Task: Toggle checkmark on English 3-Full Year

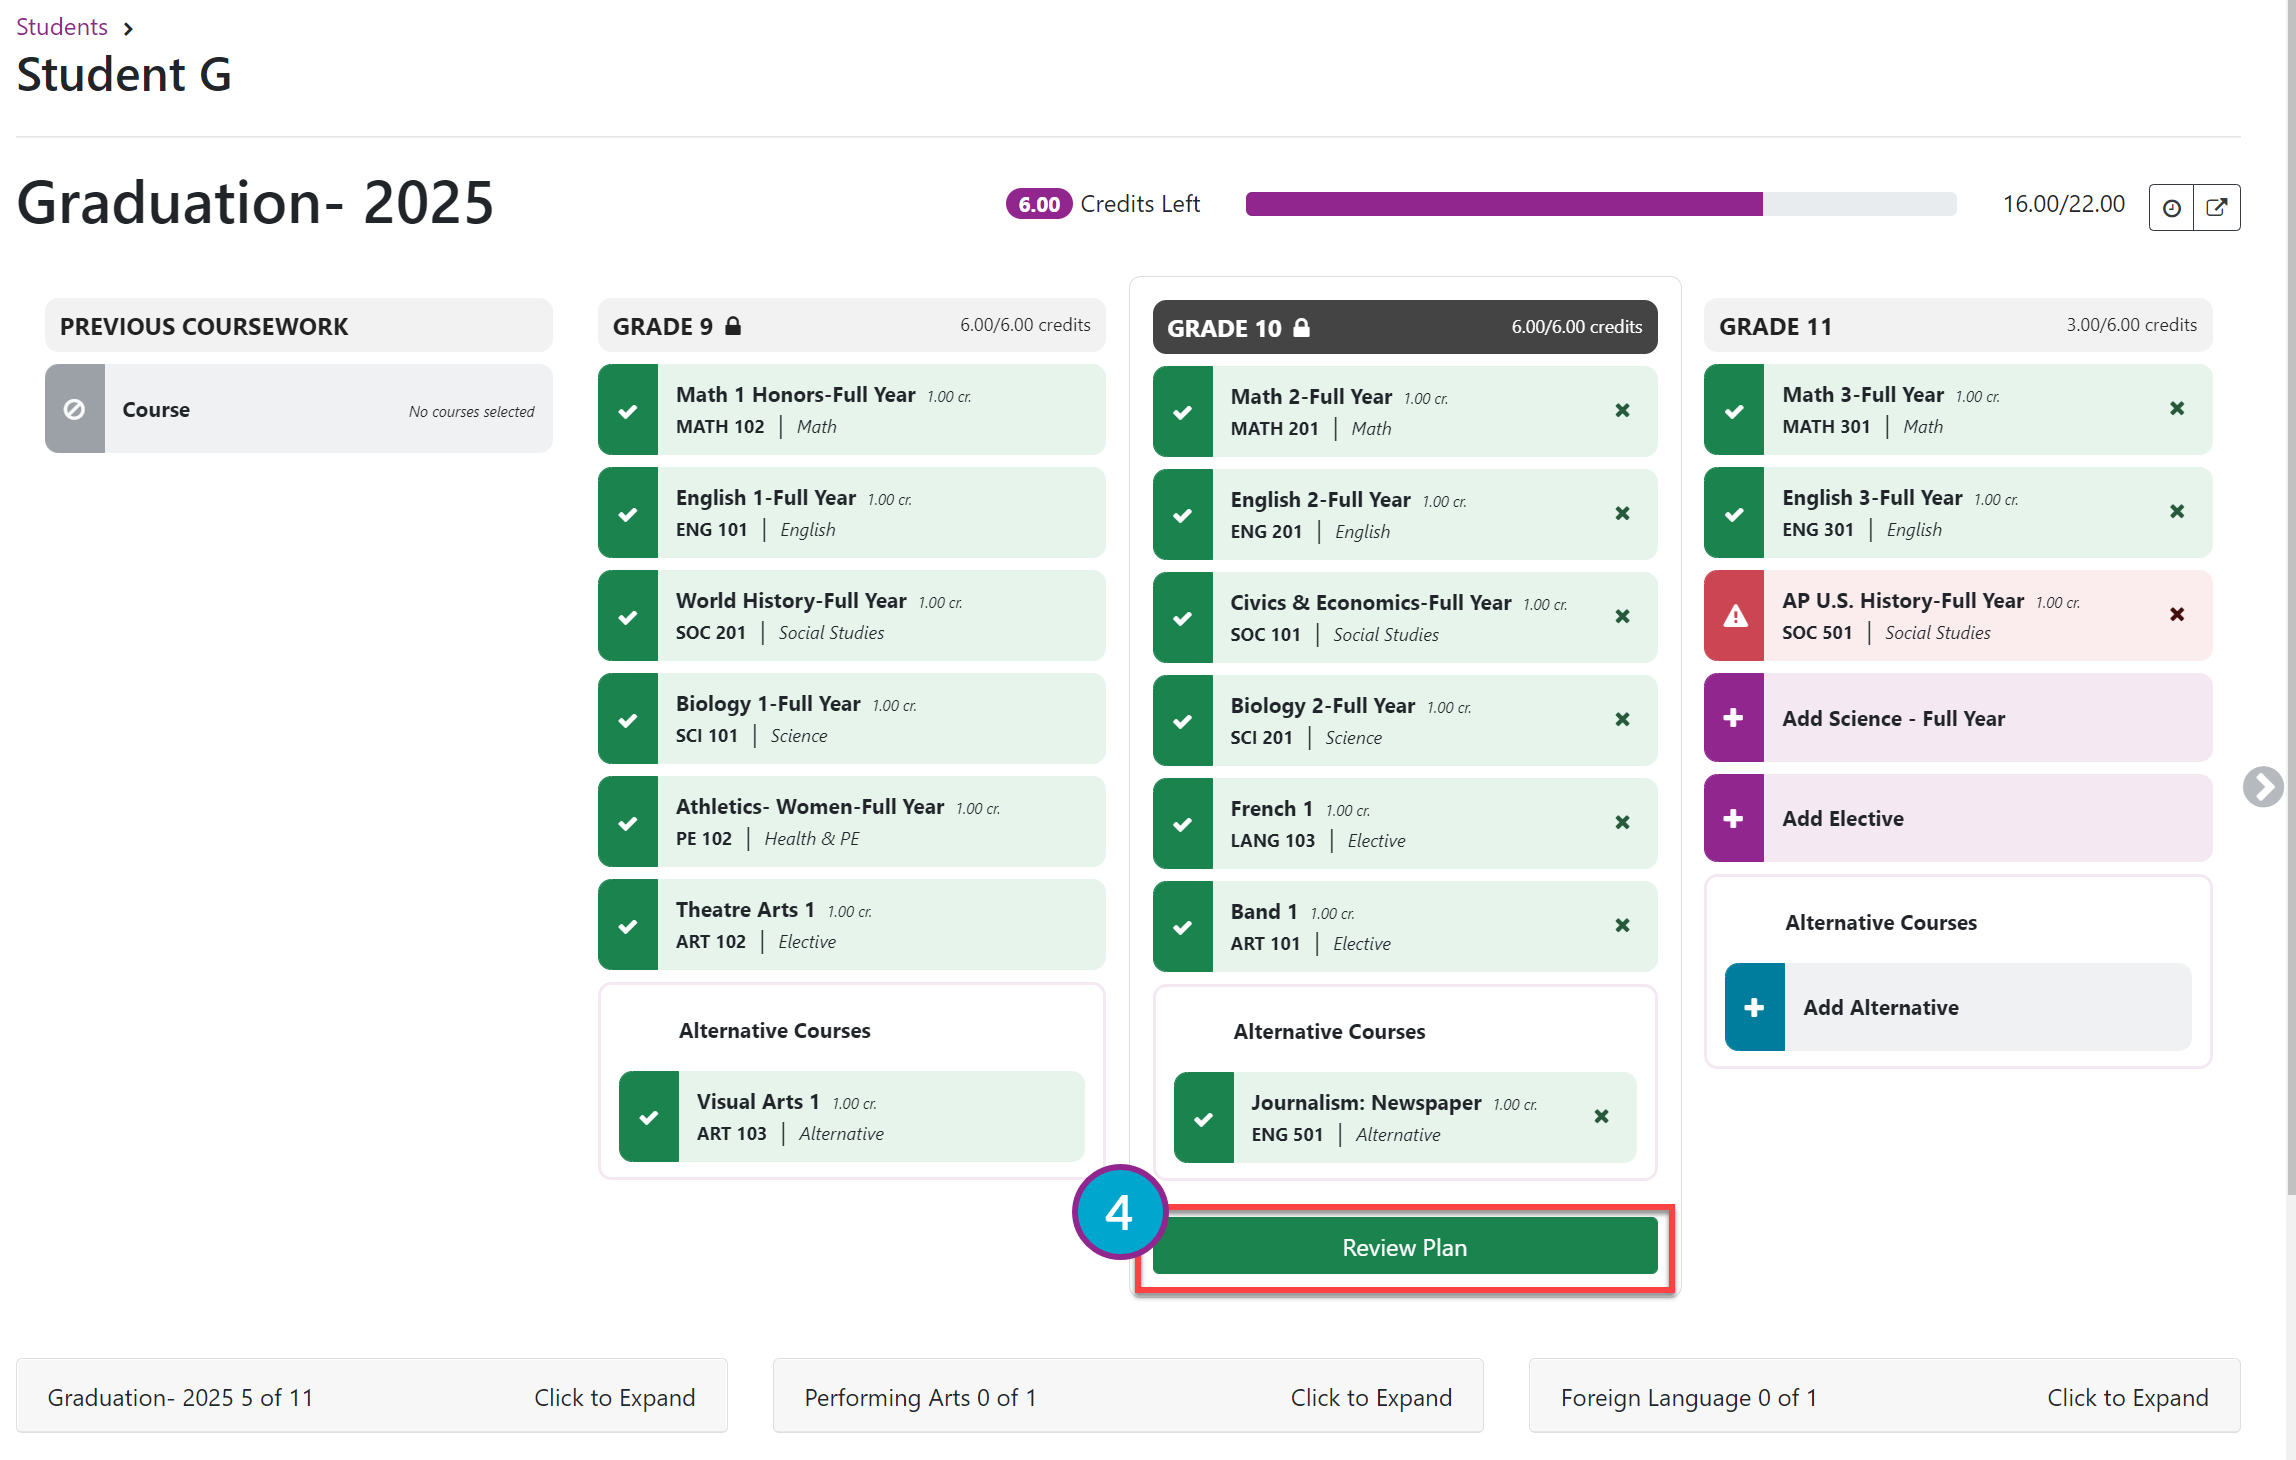Action: tap(1734, 513)
